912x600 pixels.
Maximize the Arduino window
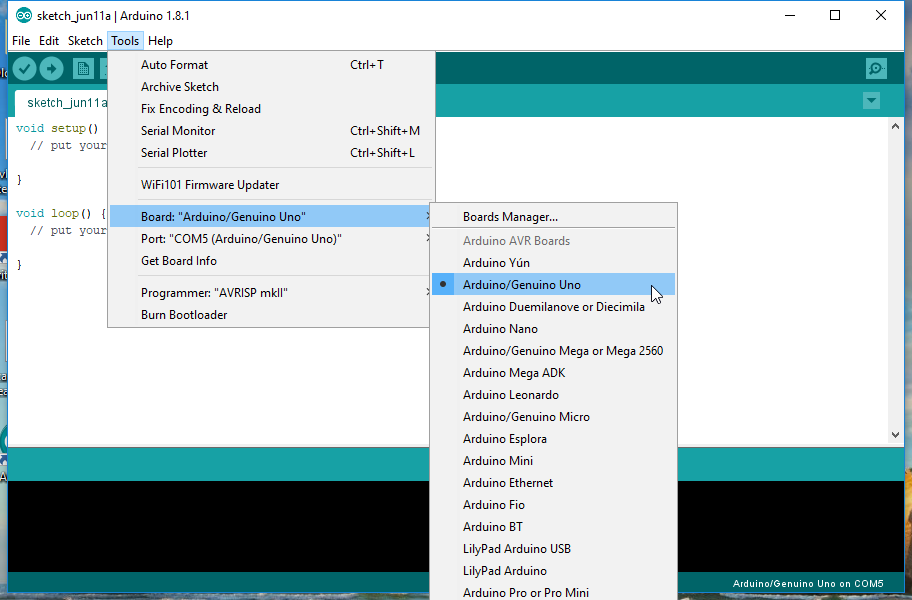835,16
